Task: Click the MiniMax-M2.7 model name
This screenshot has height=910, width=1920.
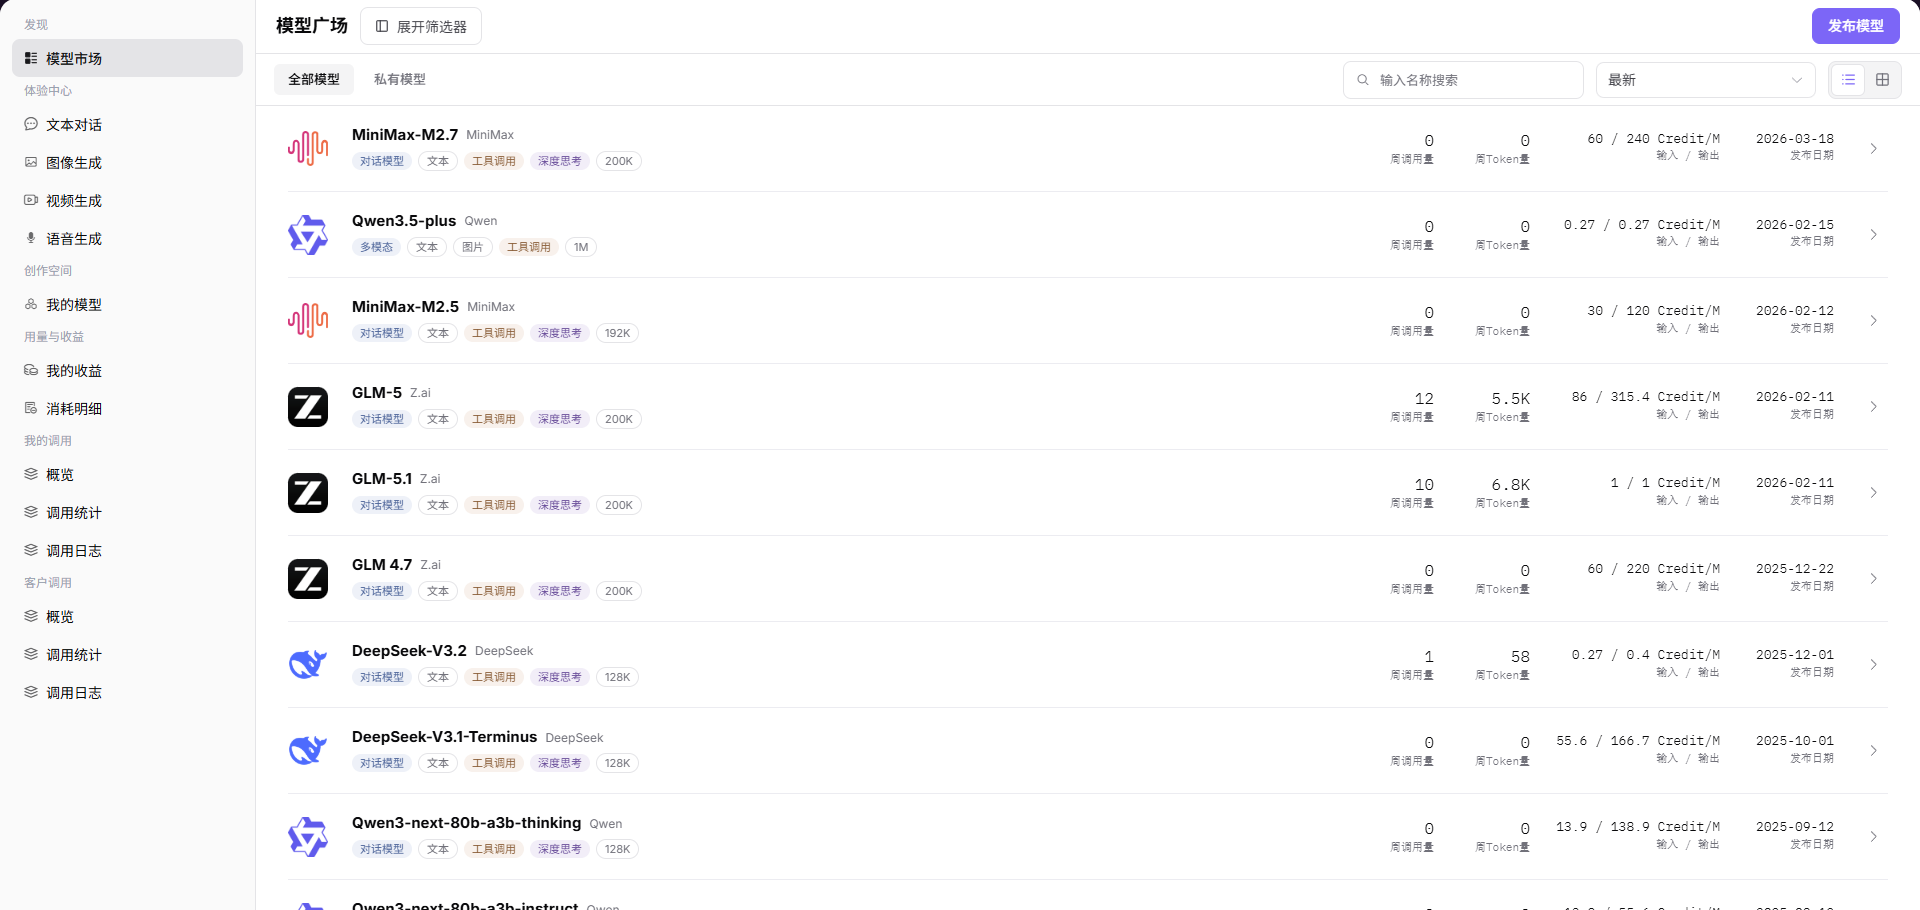Action: click(405, 135)
